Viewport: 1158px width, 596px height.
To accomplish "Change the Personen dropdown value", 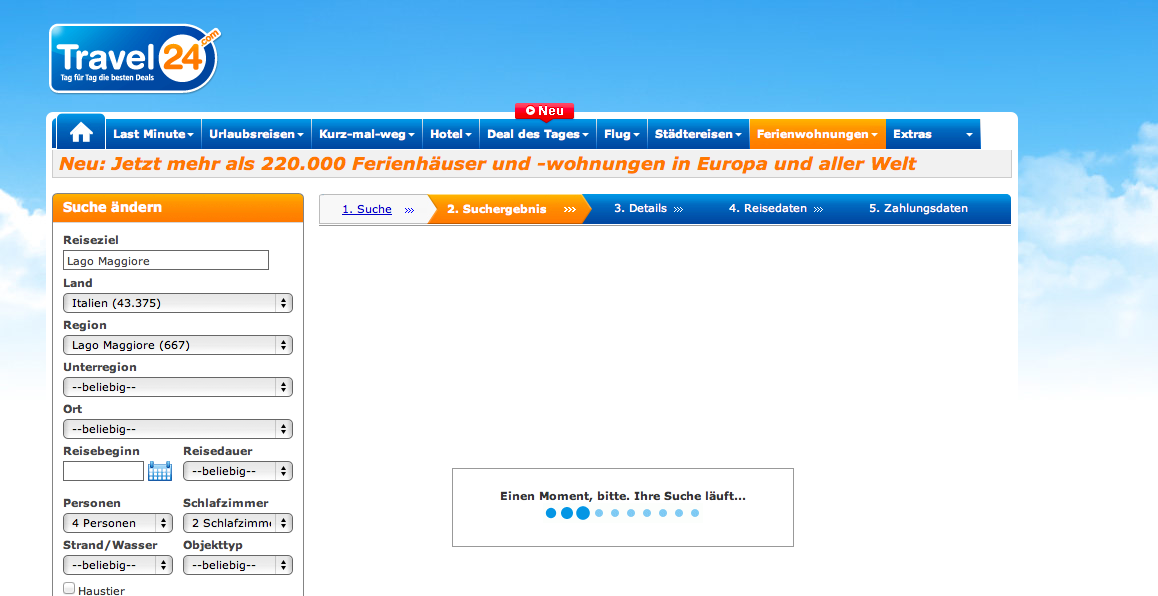I will pyautogui.click(x=117, y=523).
